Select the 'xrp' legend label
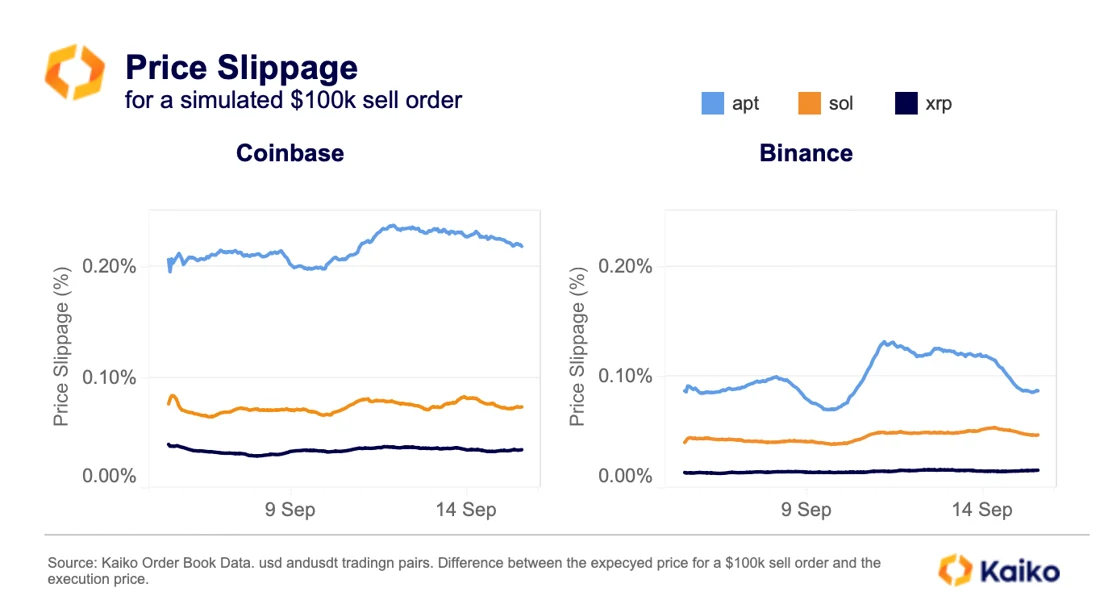 938,103
